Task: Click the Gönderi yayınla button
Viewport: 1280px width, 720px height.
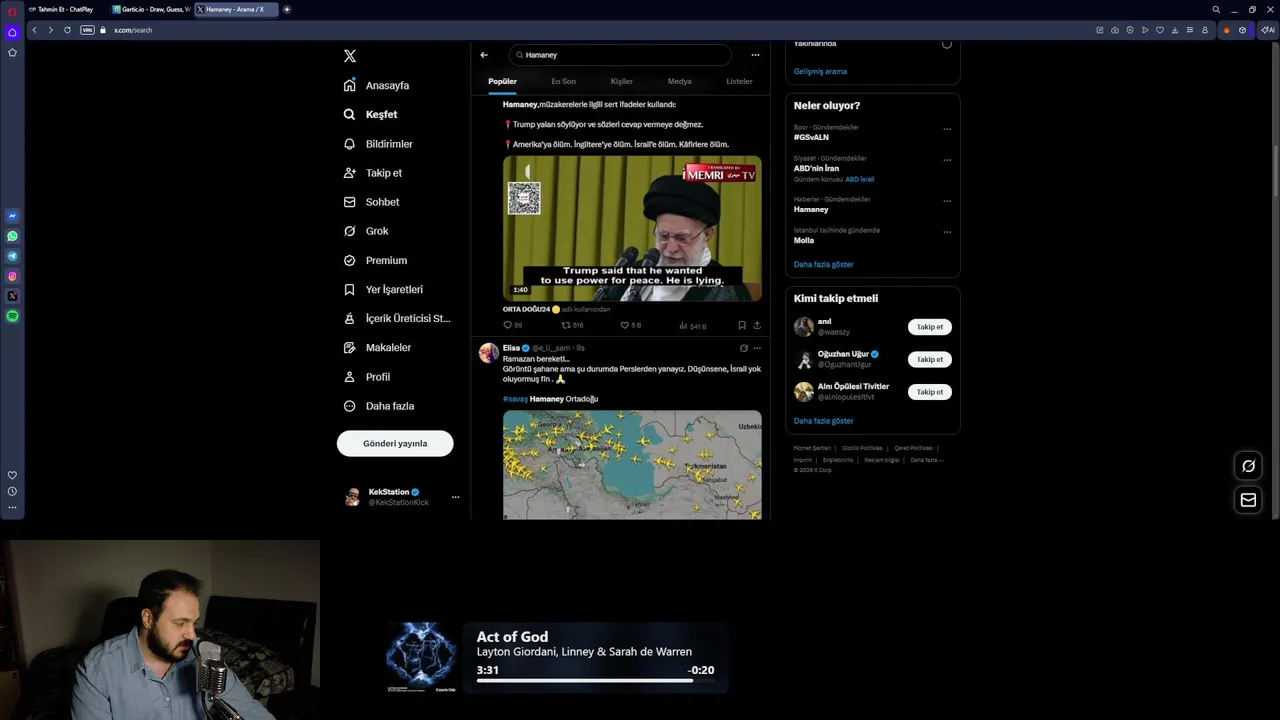Action: click(395, 443)
